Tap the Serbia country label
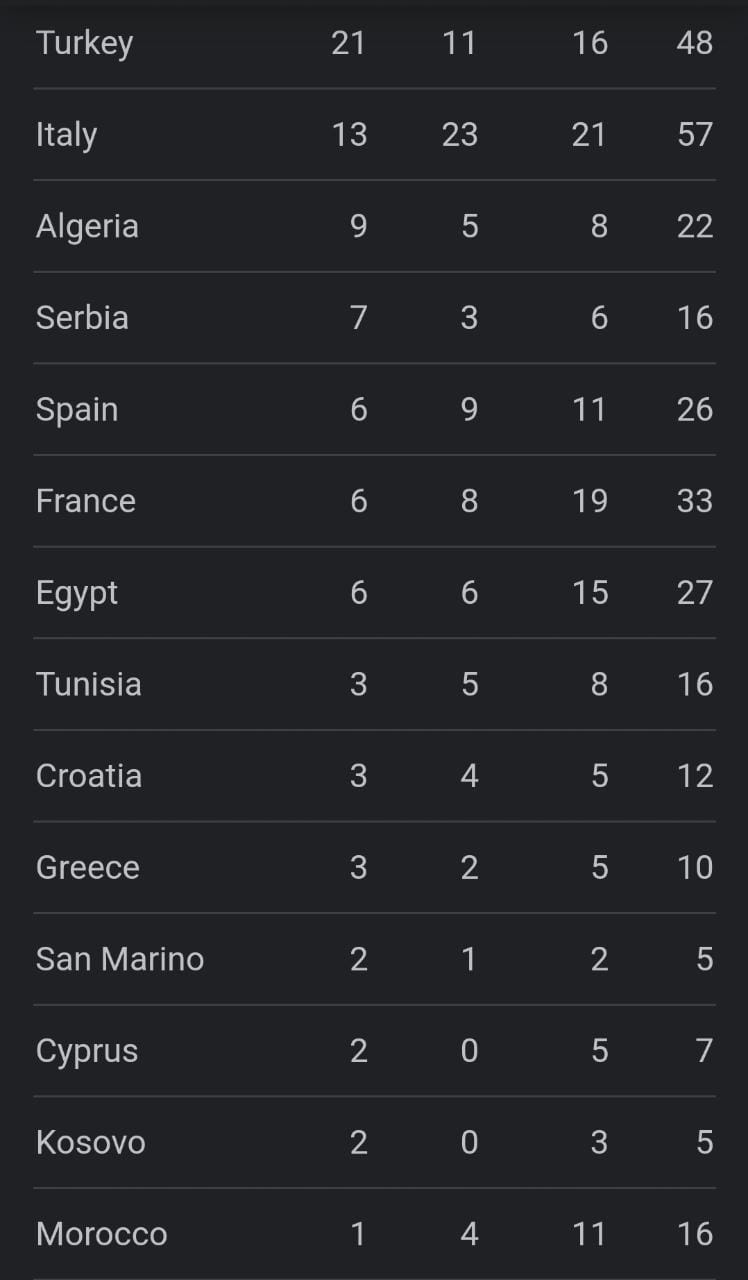The width and height of the screenshot is (748, 1280). (x=82, y=318)
